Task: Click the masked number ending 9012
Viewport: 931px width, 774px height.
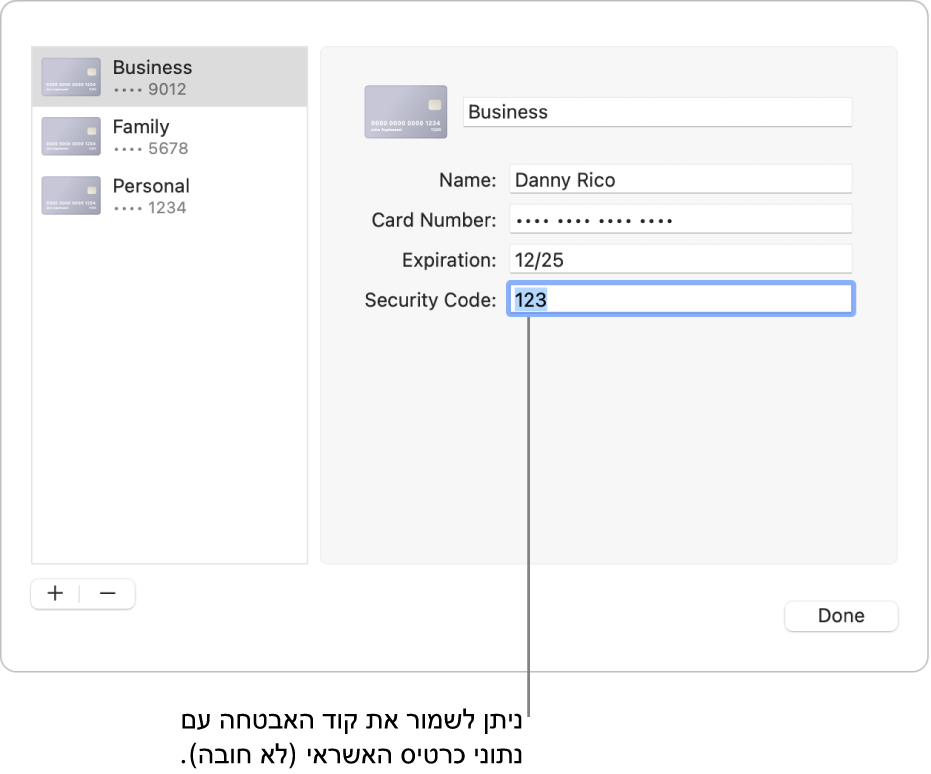Action: pyautogui.click(x=150, y=90)
